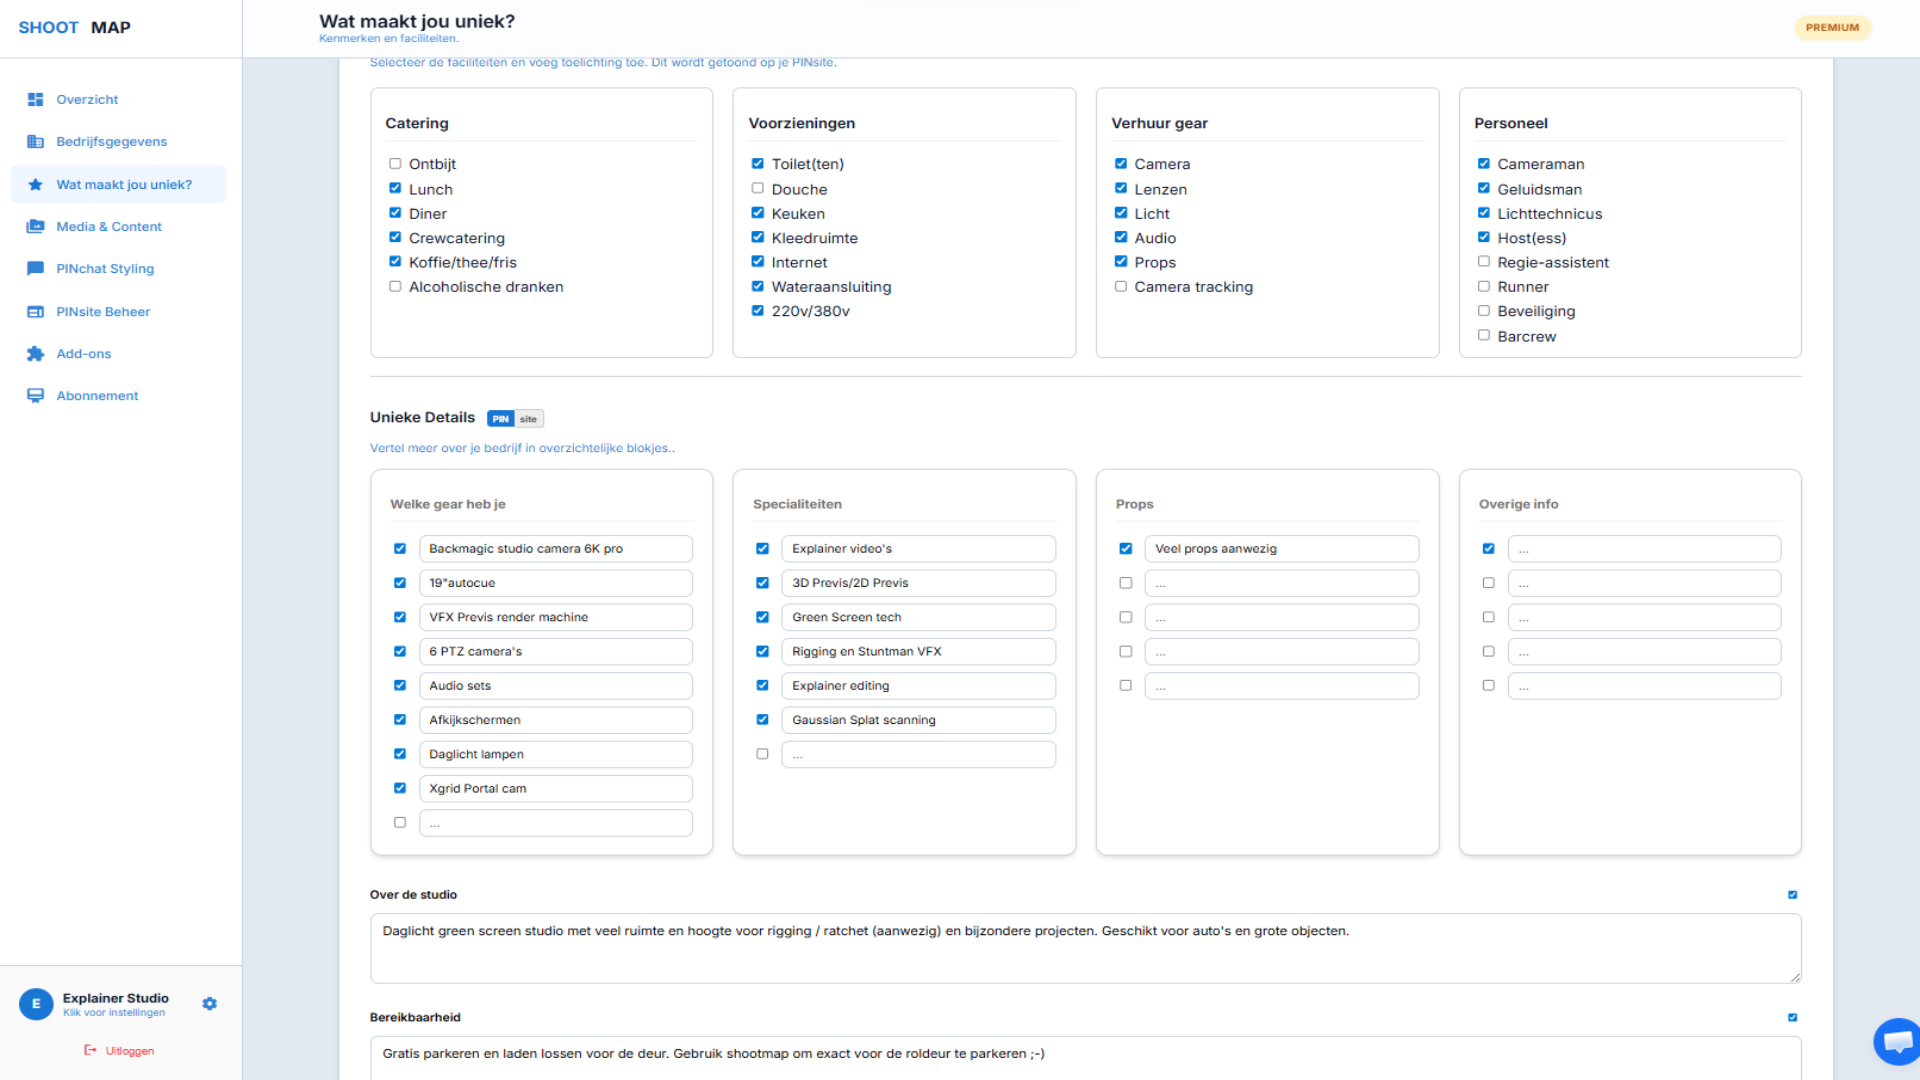Click the Uitloggen link
Viewport: 1920px width, 1080px height.
click(x=129, y=1050)
